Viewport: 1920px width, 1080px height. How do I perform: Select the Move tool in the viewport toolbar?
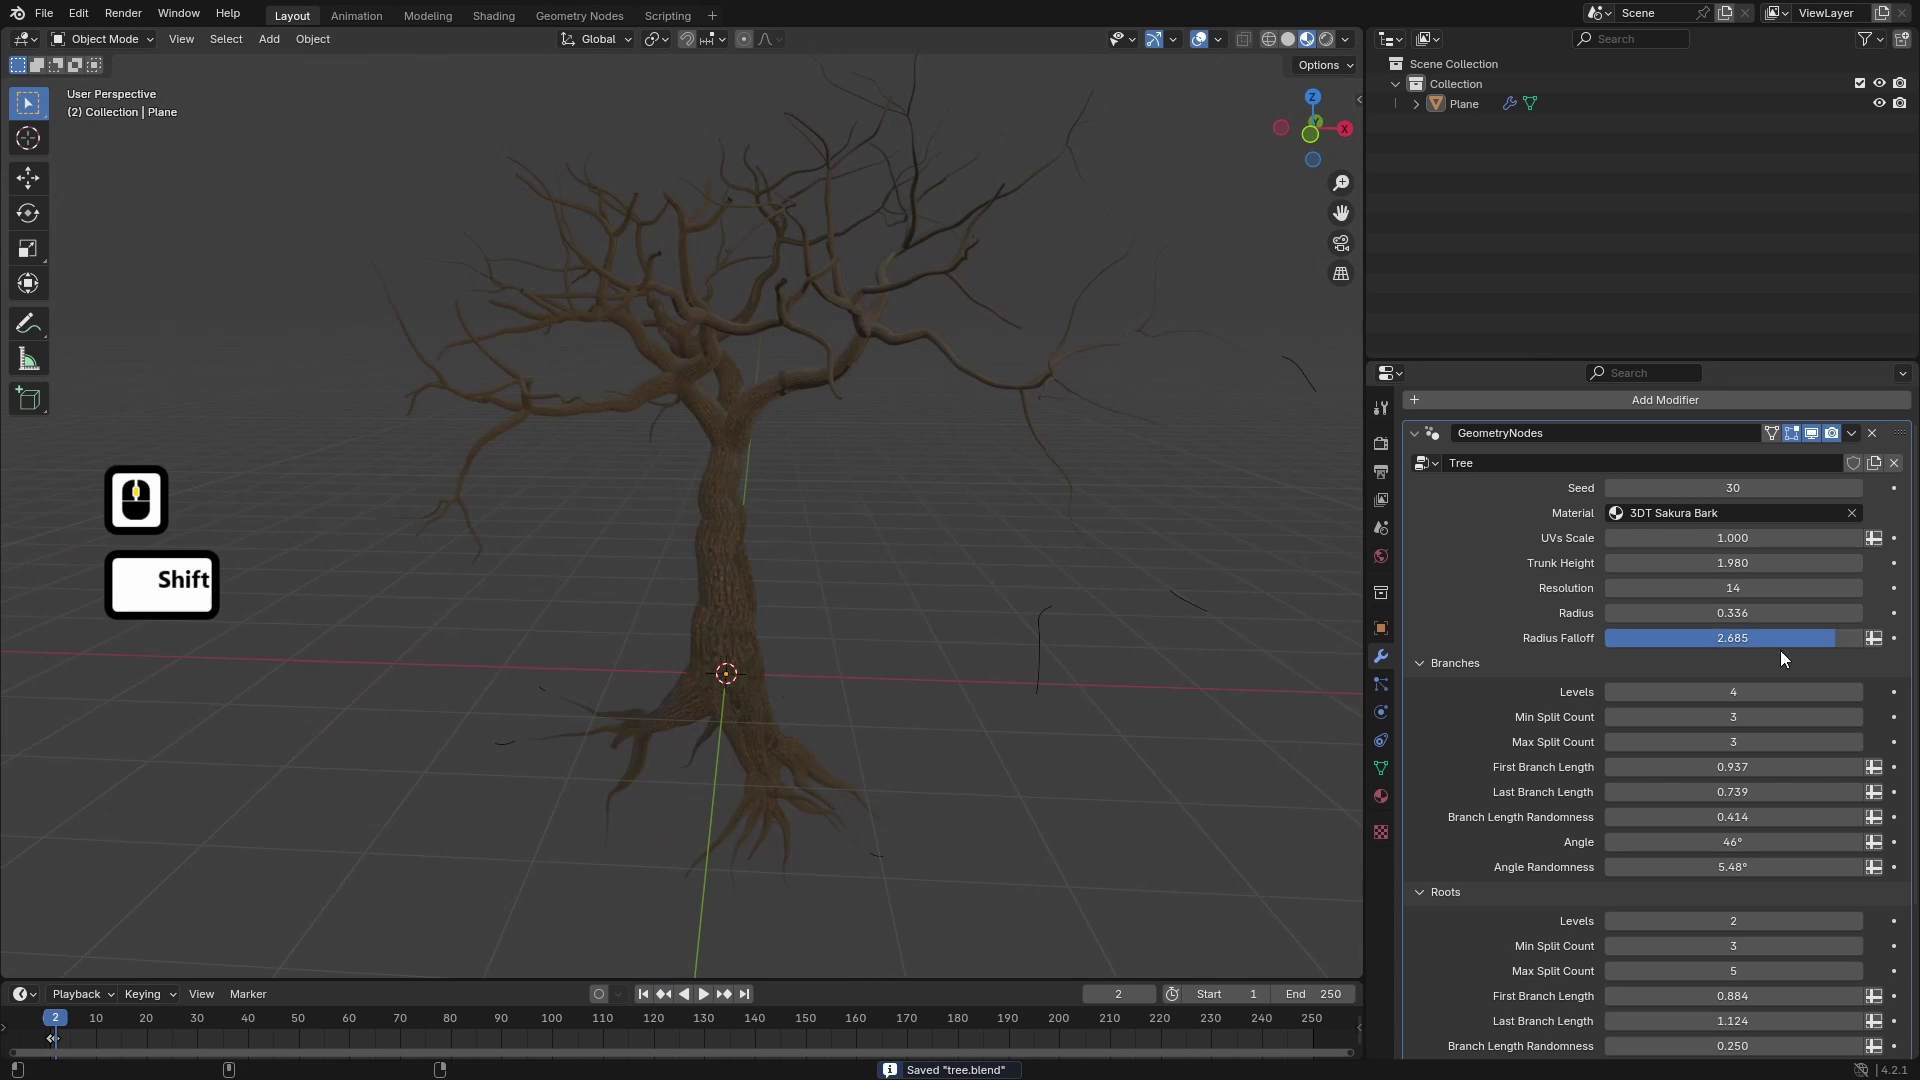tap(28, 177)
